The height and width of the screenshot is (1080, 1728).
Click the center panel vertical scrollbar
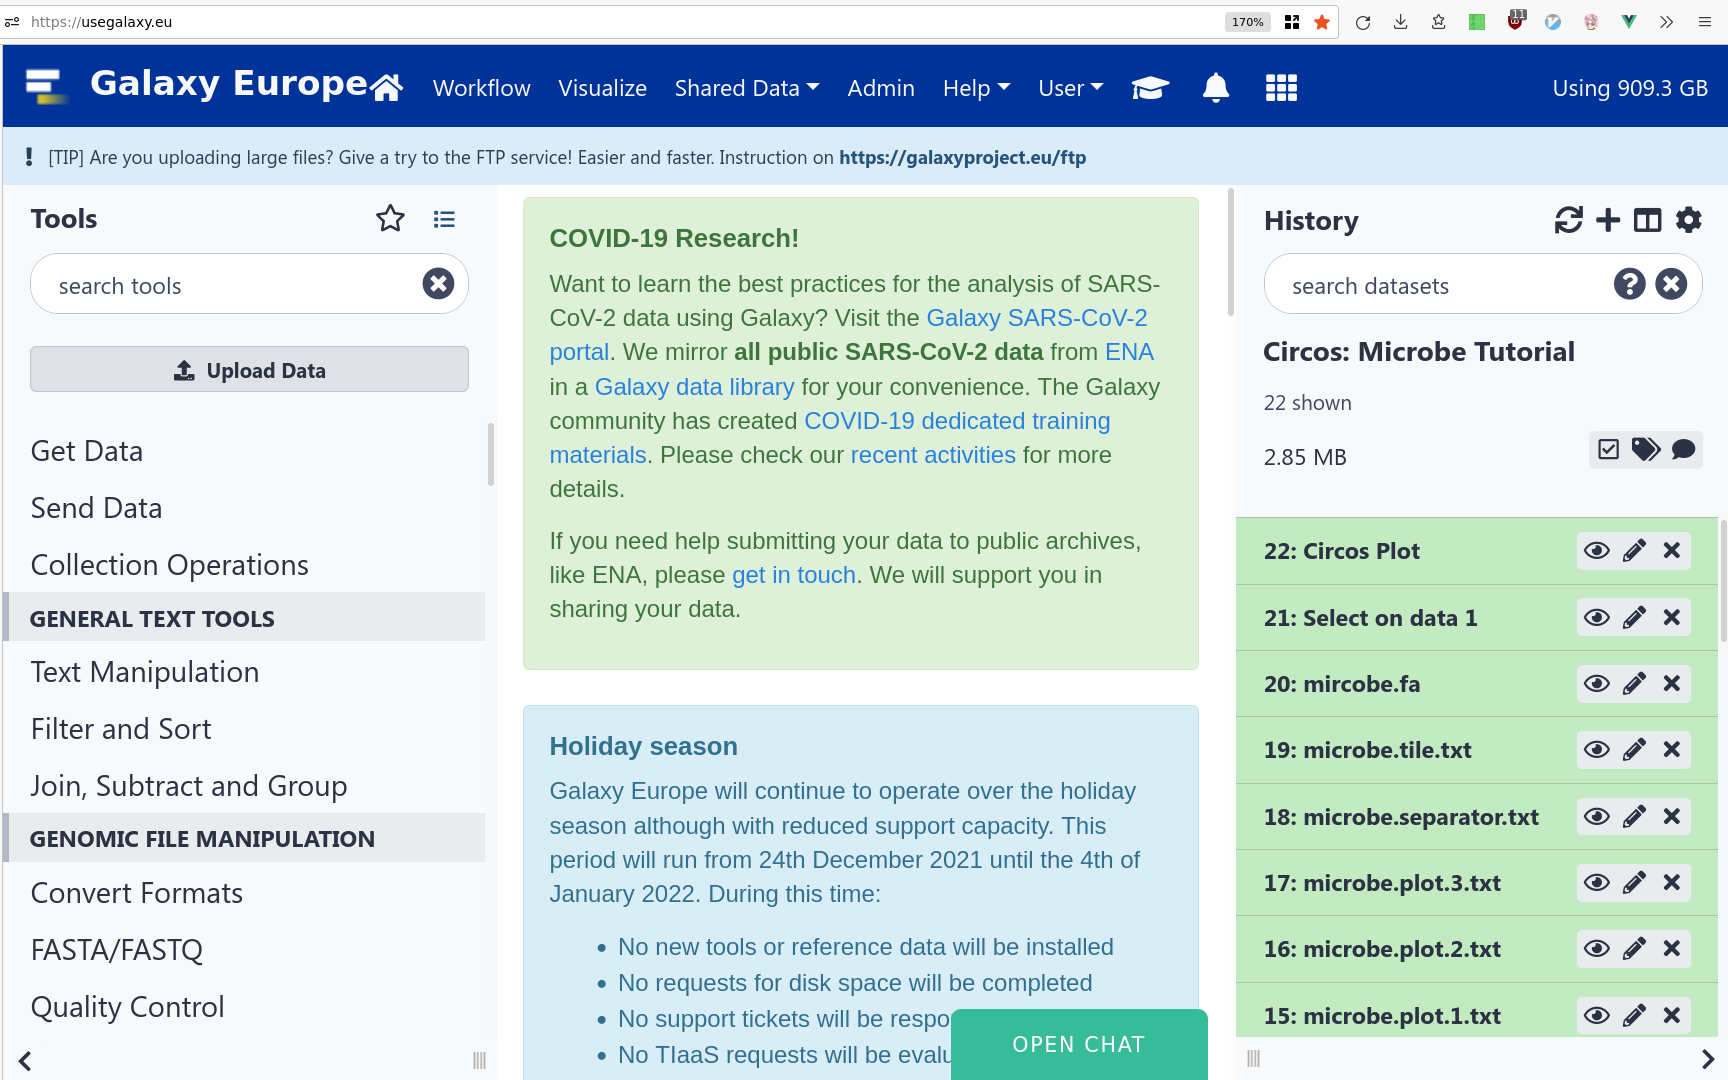[1230, 252]
